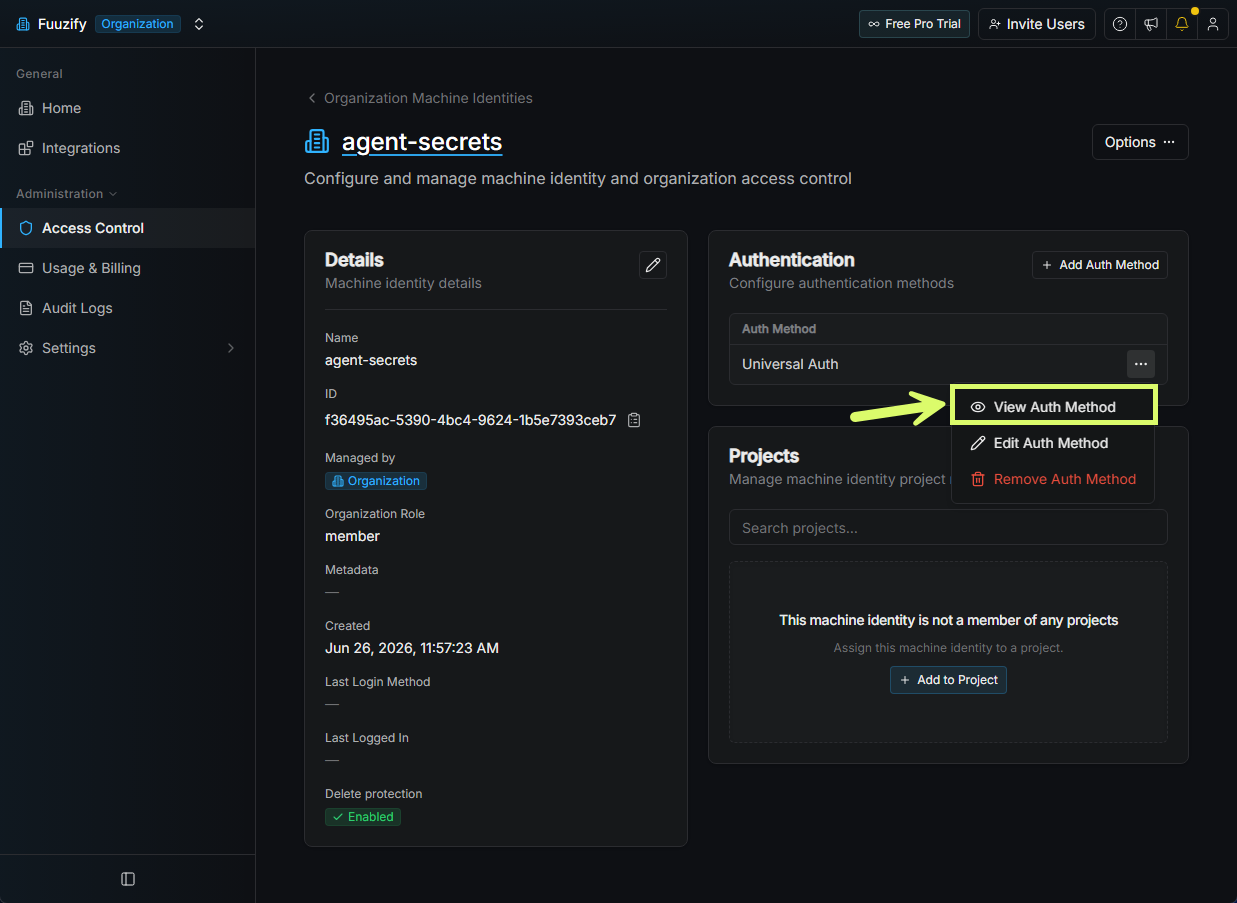Click the Search projects input field
Image resolution: width=1237 pixels, height=903 pixels.
click(948, 527)
